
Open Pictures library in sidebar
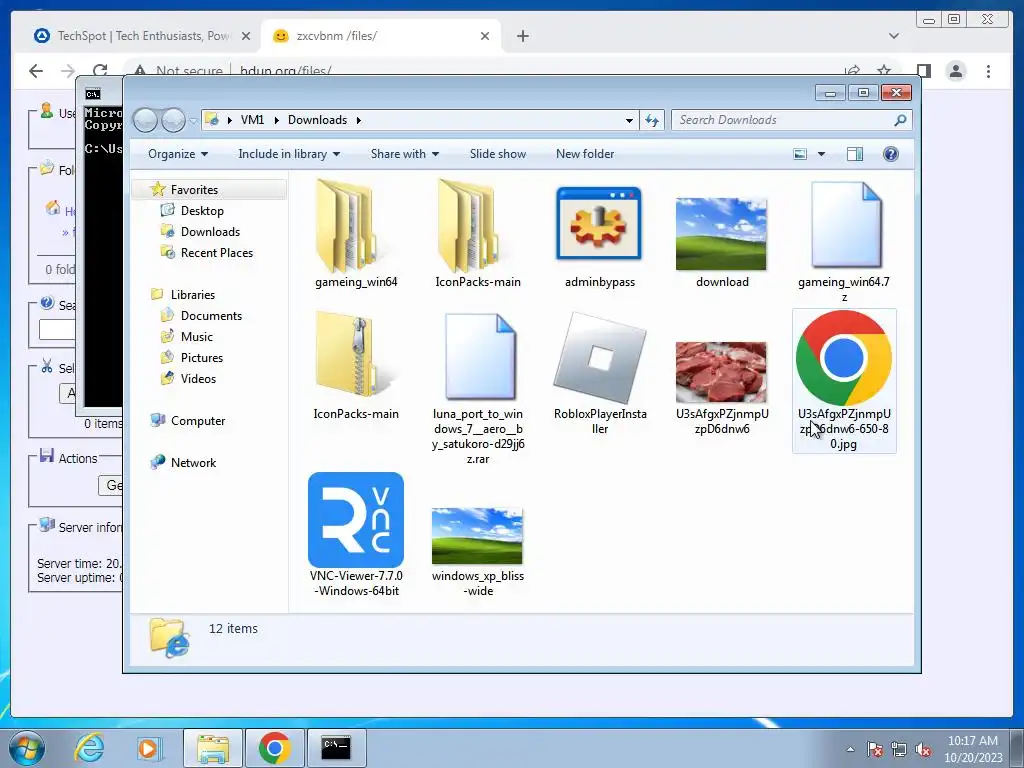[x=201, y=358]
